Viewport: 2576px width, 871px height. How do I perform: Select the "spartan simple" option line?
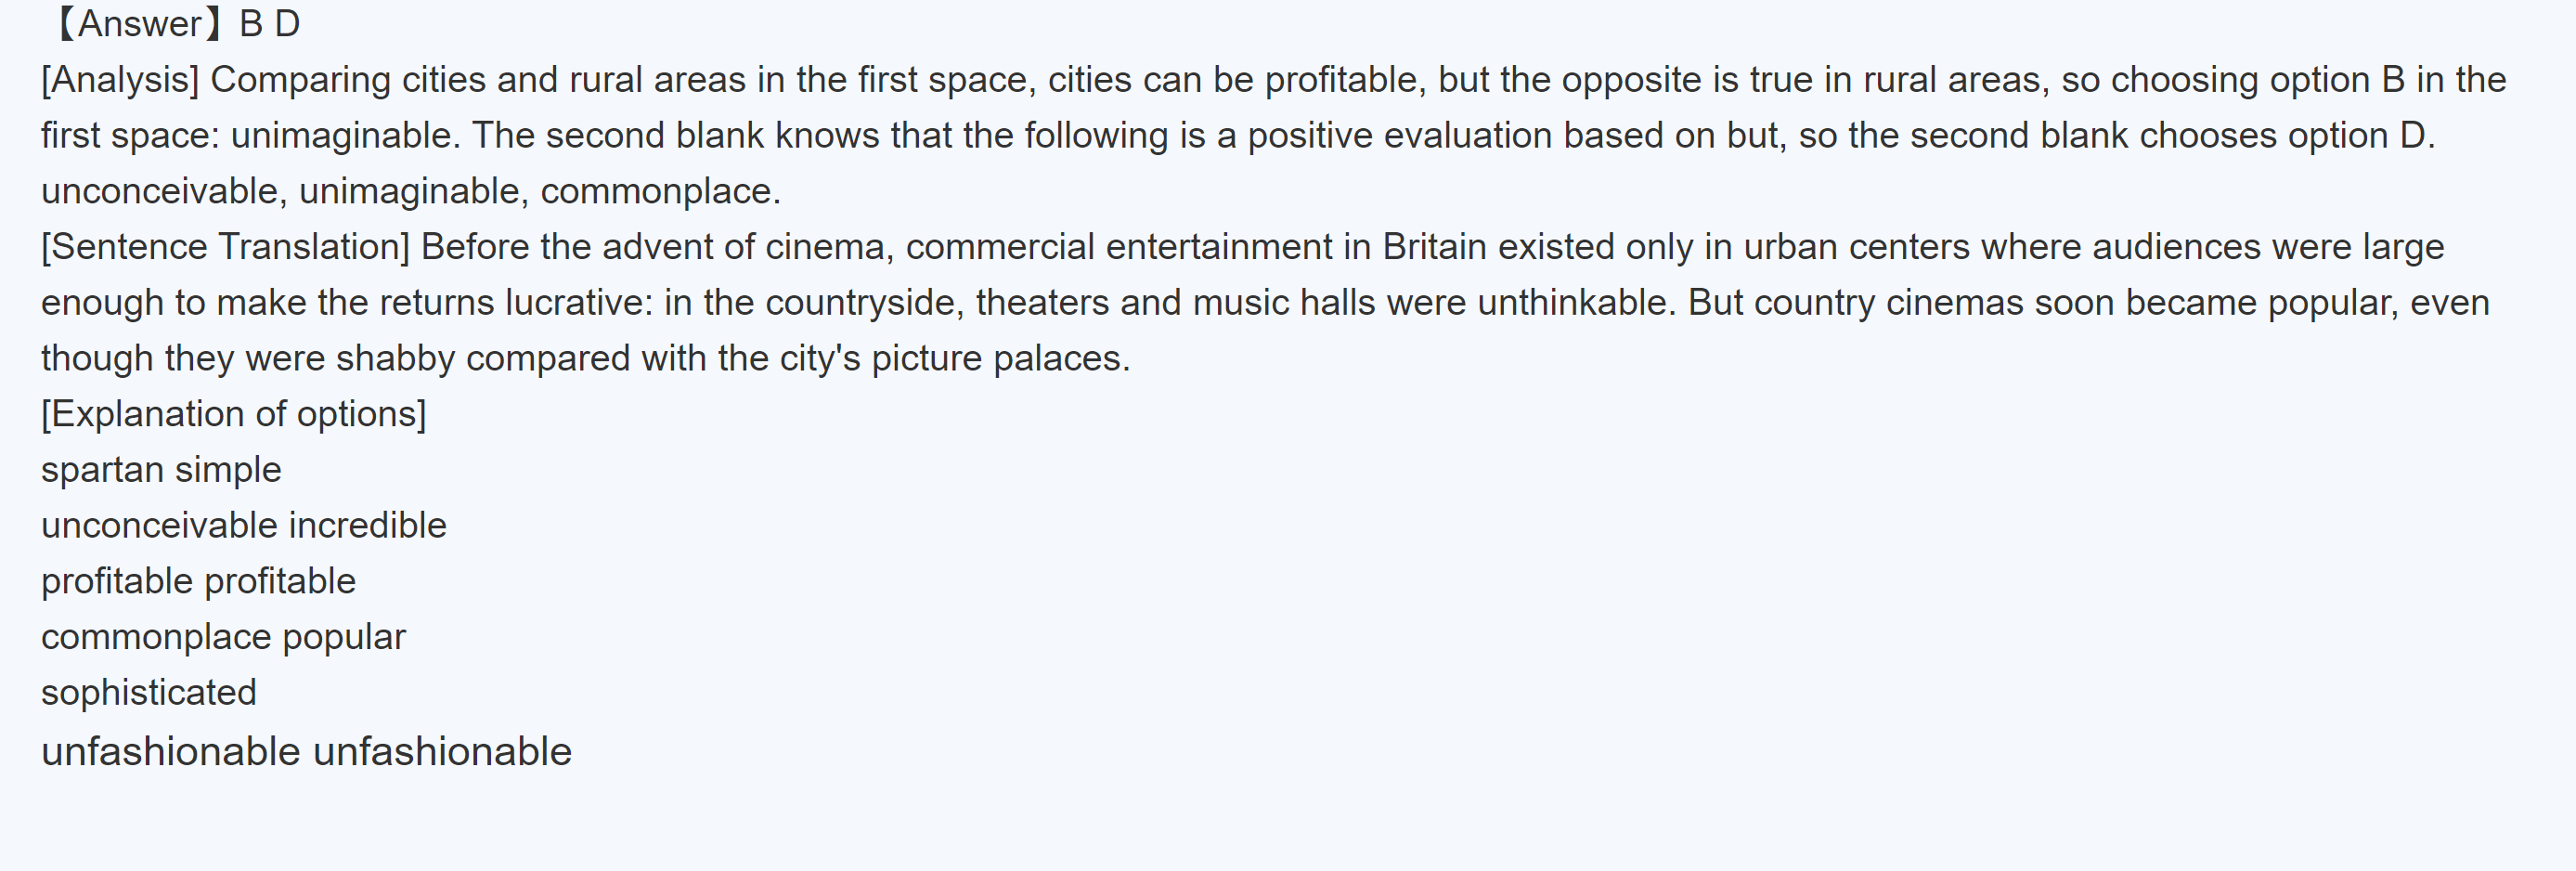pos(161,470)
